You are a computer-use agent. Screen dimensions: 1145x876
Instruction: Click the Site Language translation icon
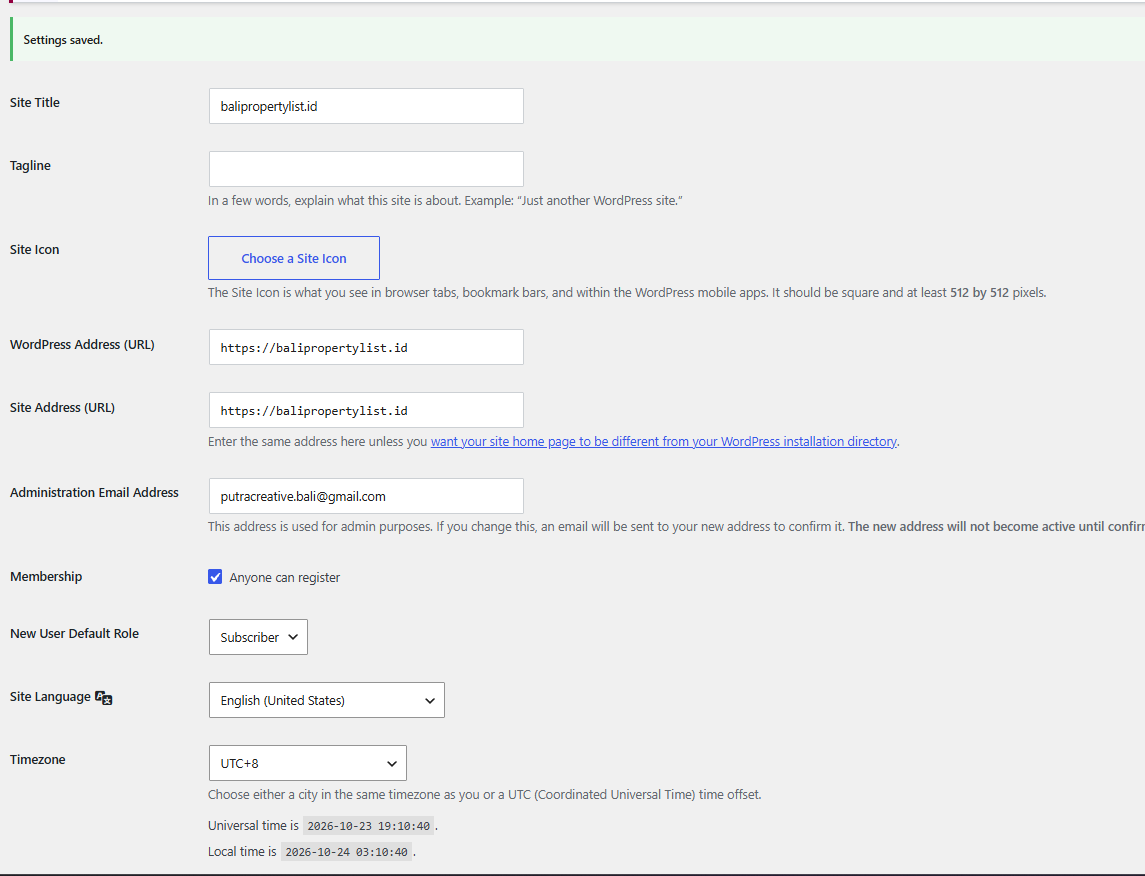(104, 698)
